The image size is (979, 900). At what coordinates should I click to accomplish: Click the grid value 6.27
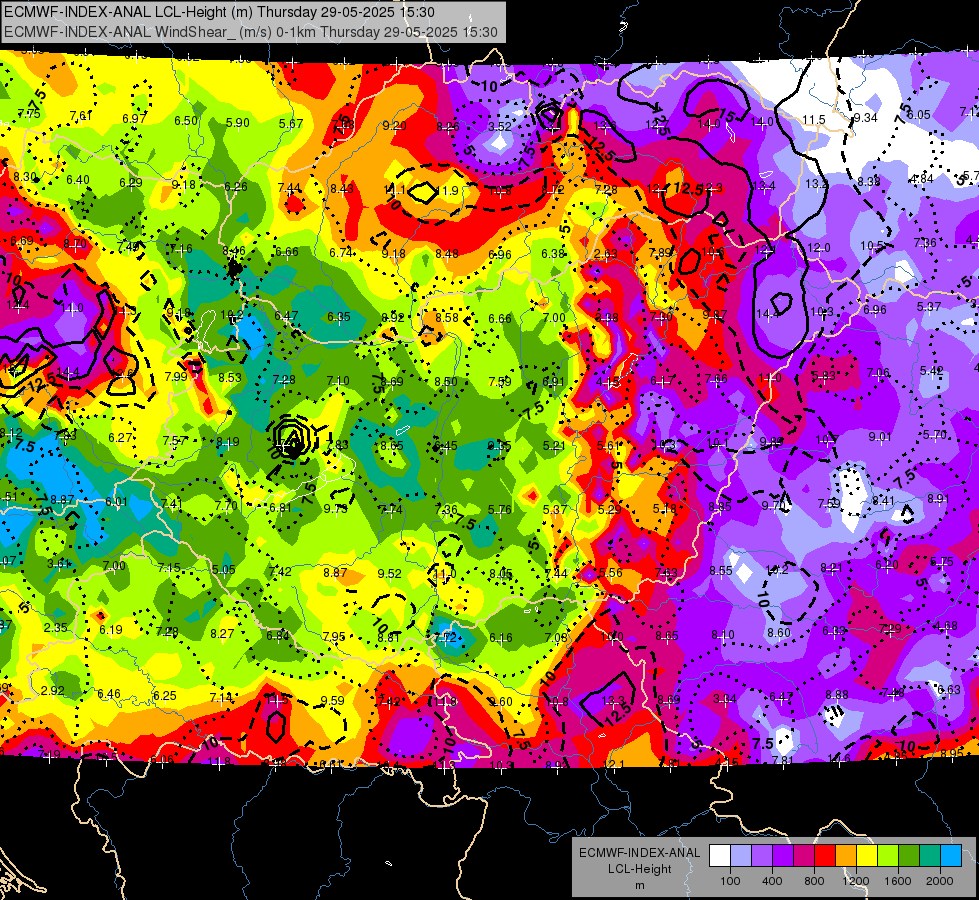point(120,438)
